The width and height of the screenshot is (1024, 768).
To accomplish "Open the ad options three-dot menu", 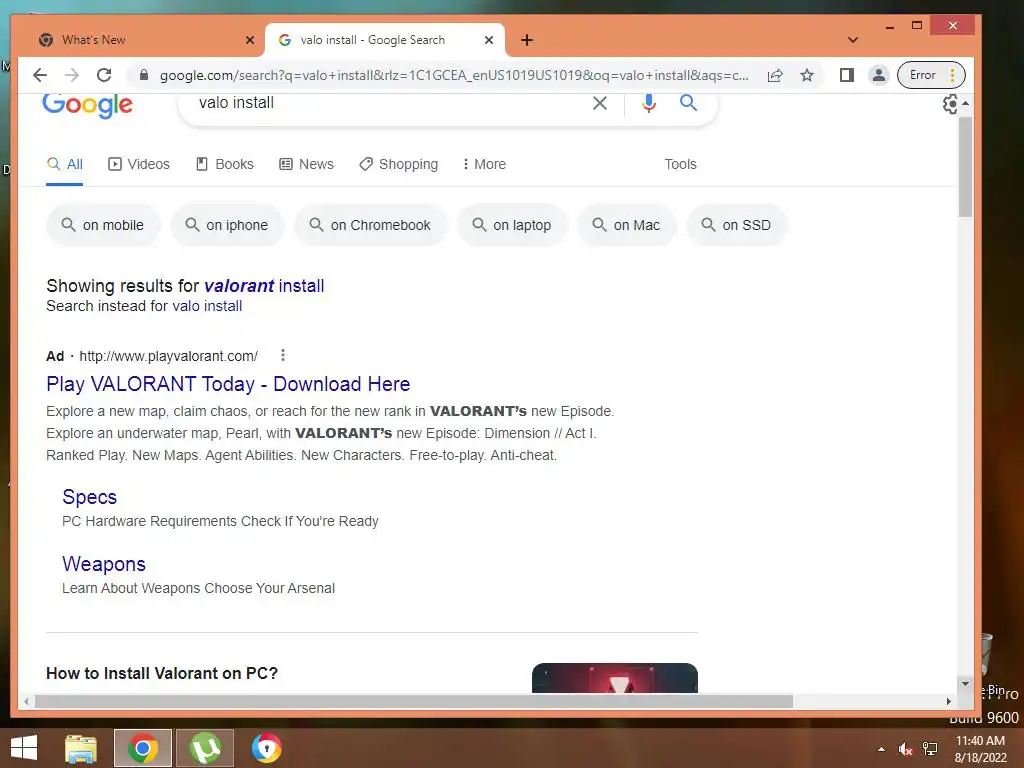I will (x=283, y=355).
